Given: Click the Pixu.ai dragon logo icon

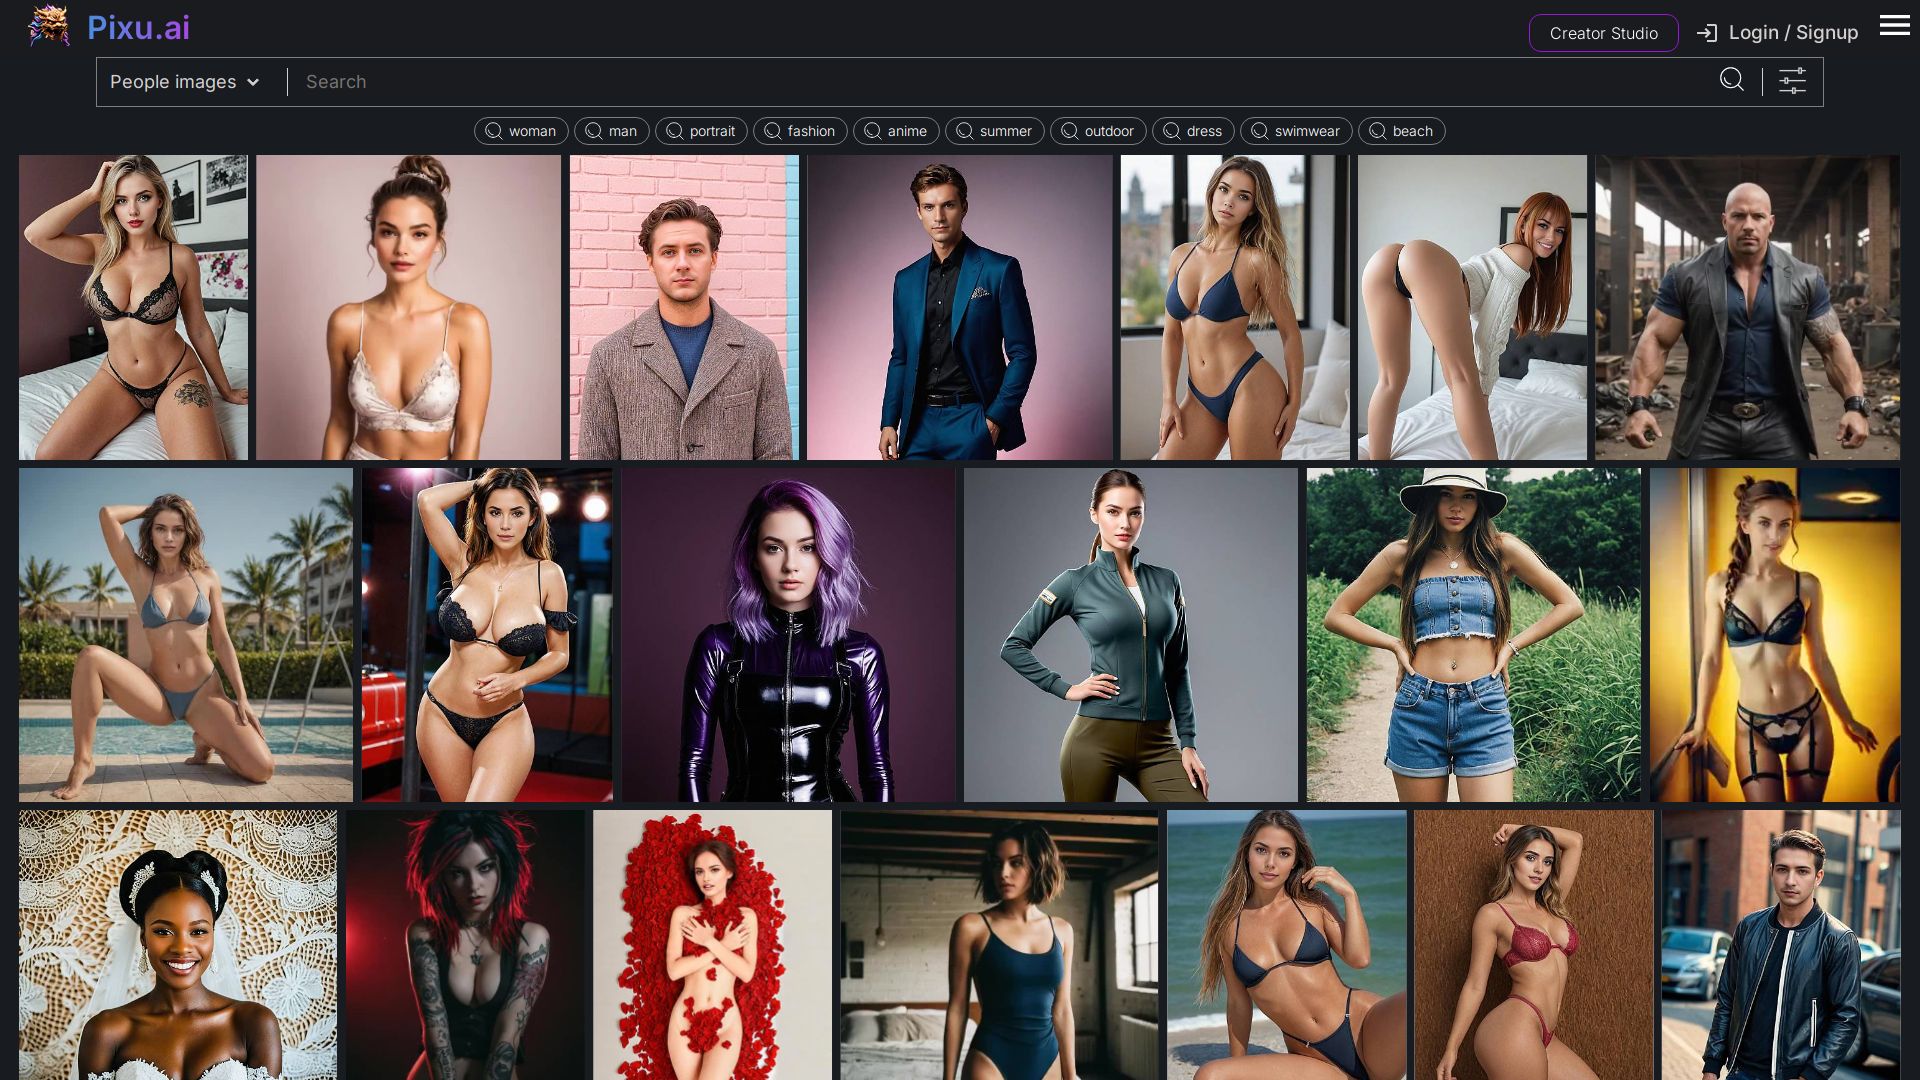Looking at the screenshot, I should (48, 27).
